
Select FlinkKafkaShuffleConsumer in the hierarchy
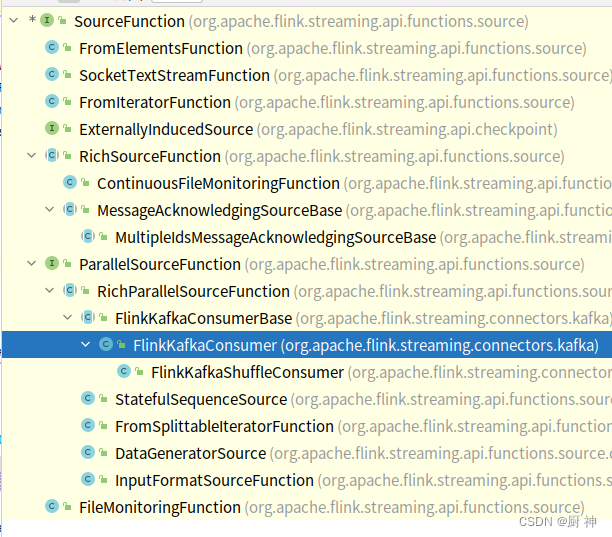pos(247,372)
